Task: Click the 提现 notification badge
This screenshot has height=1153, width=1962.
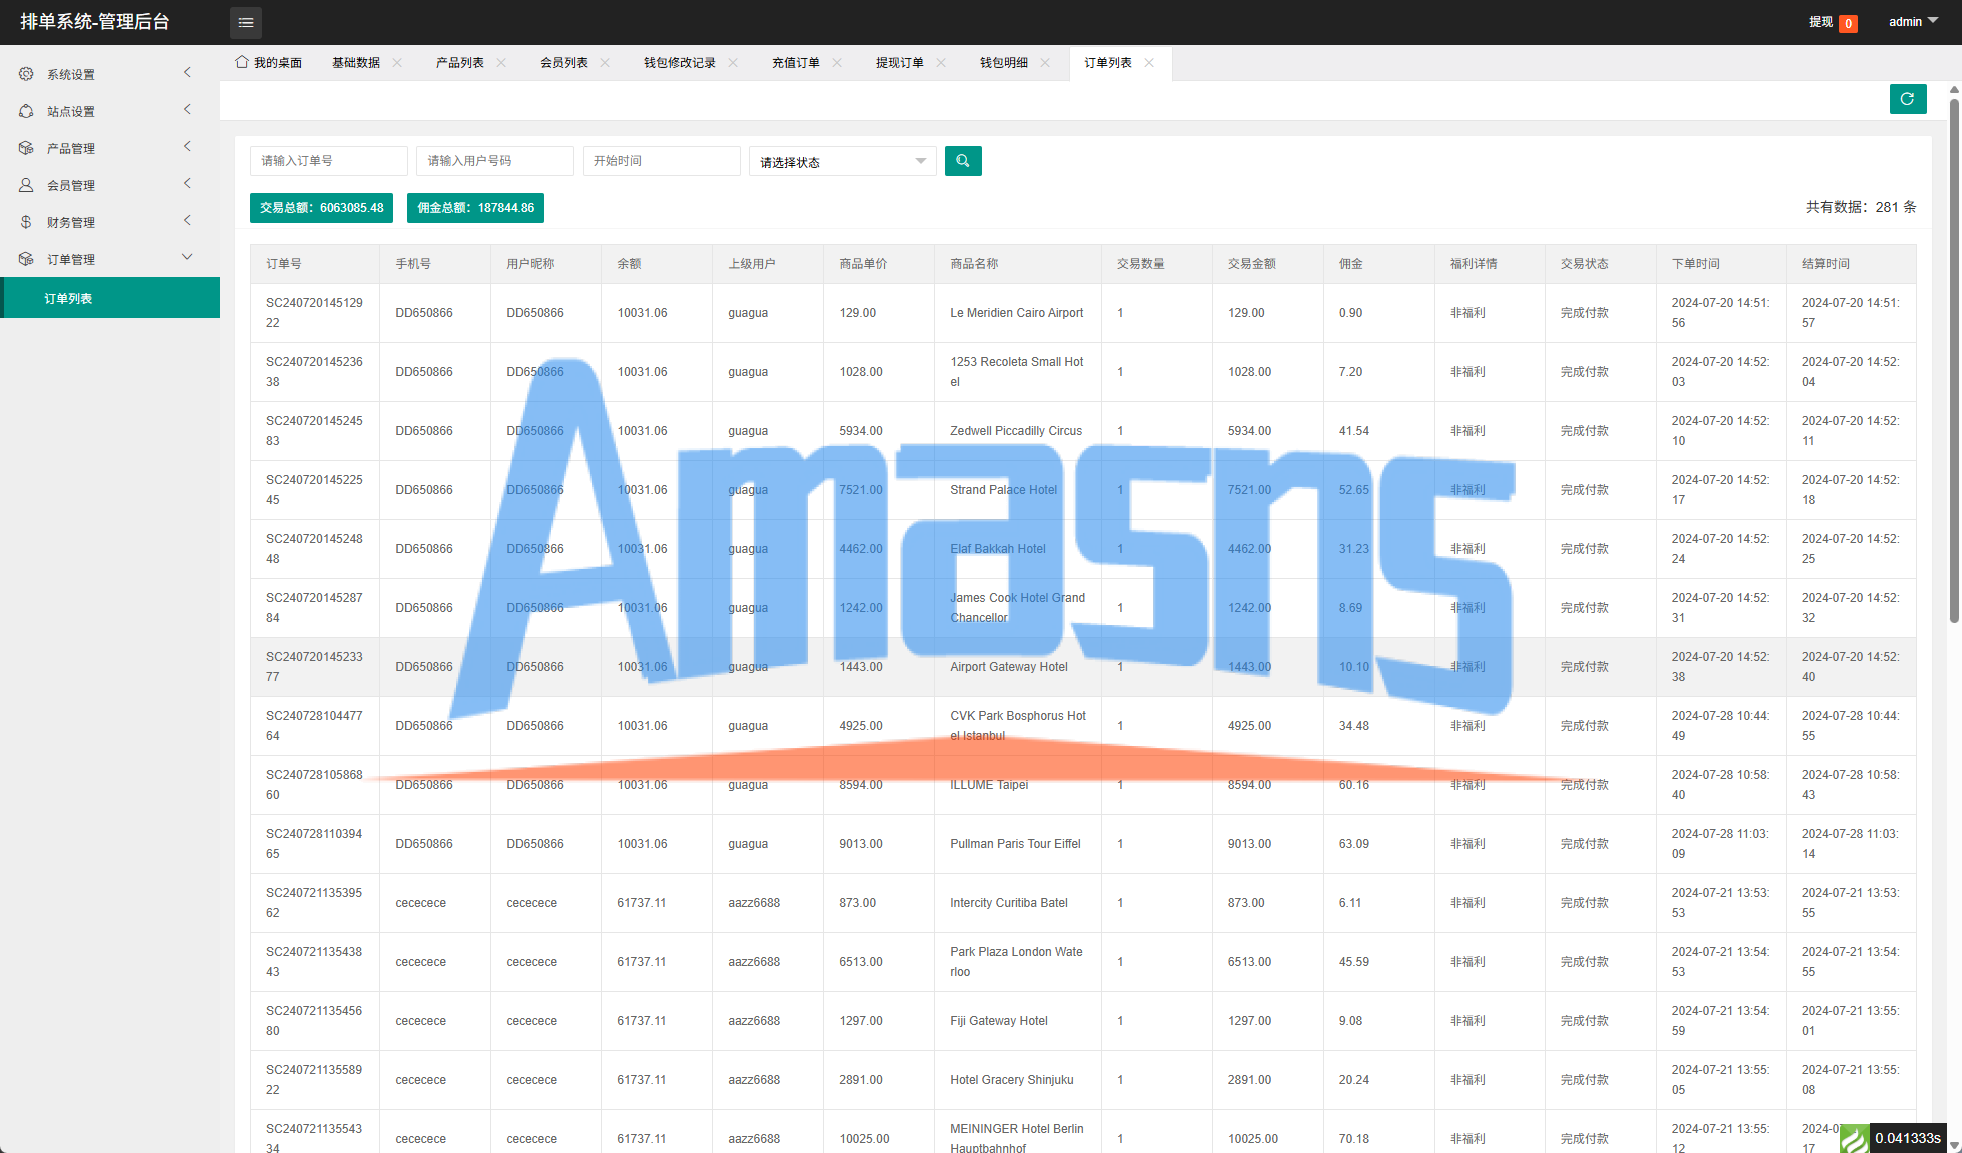Action: click(1847, 23)
